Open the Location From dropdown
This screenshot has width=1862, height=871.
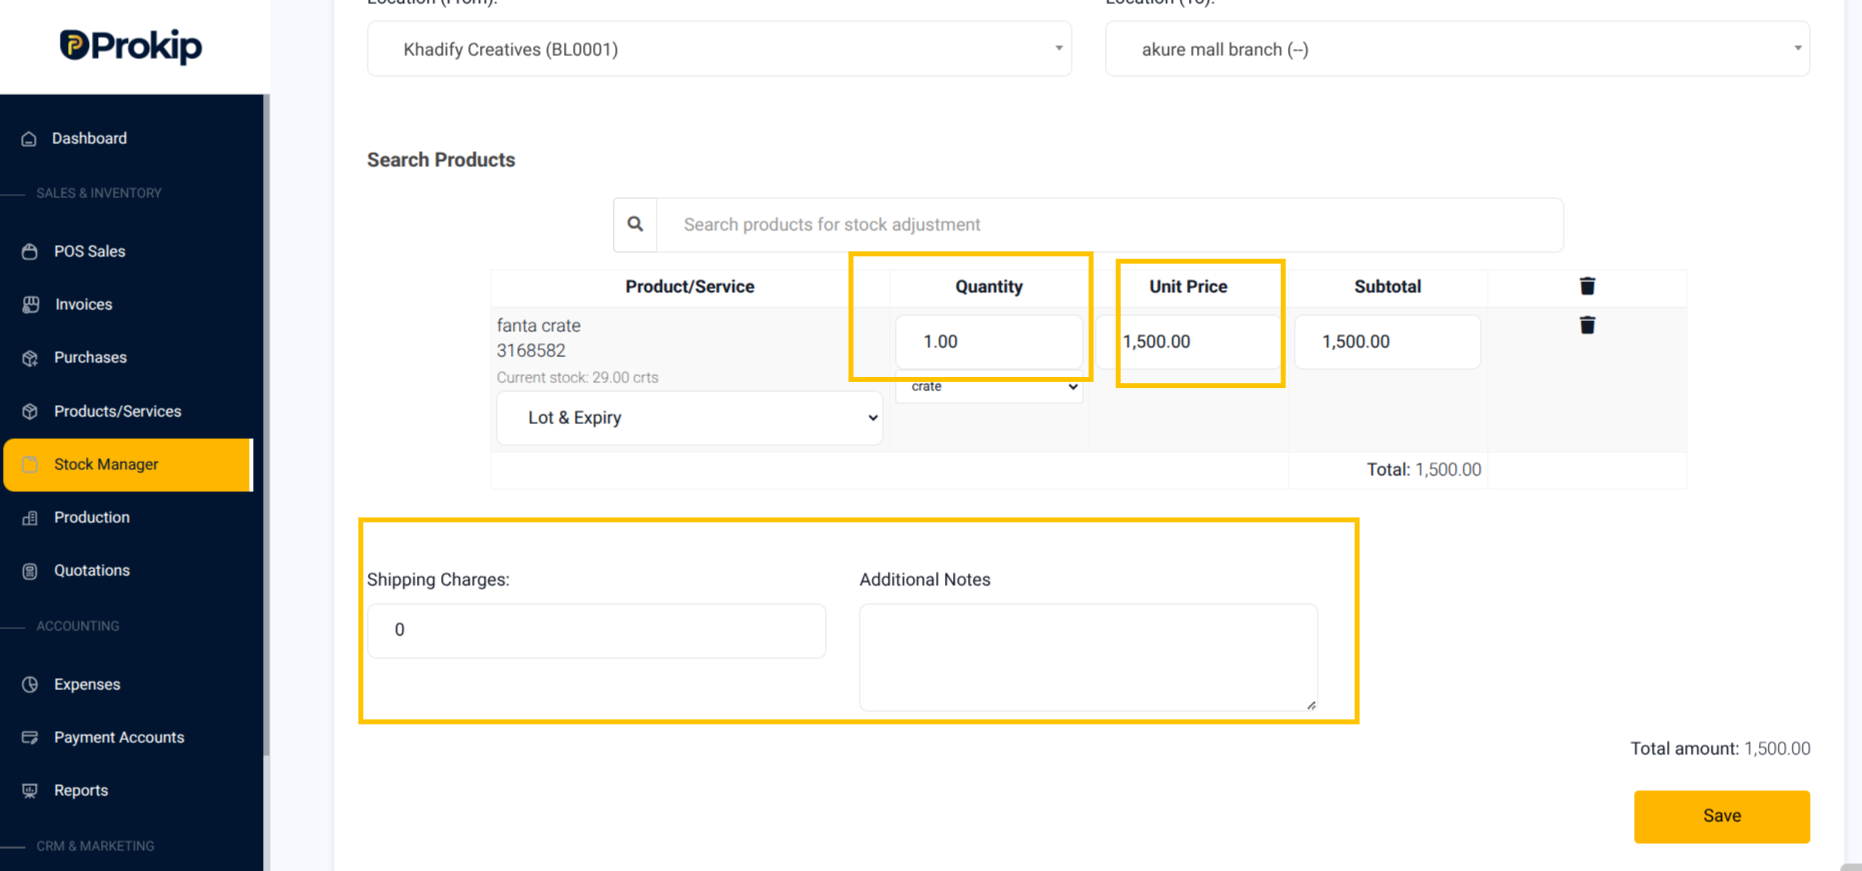coord(719,49)
